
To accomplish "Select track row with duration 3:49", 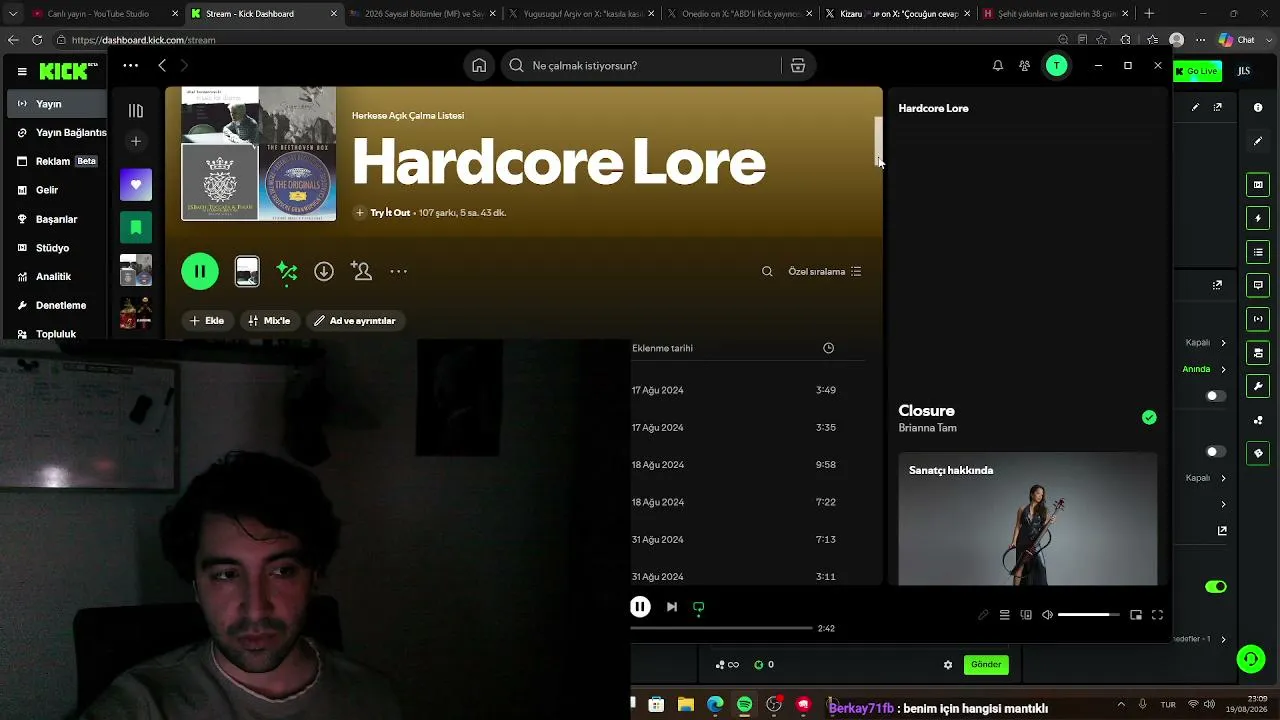I will tap(748, 390).
